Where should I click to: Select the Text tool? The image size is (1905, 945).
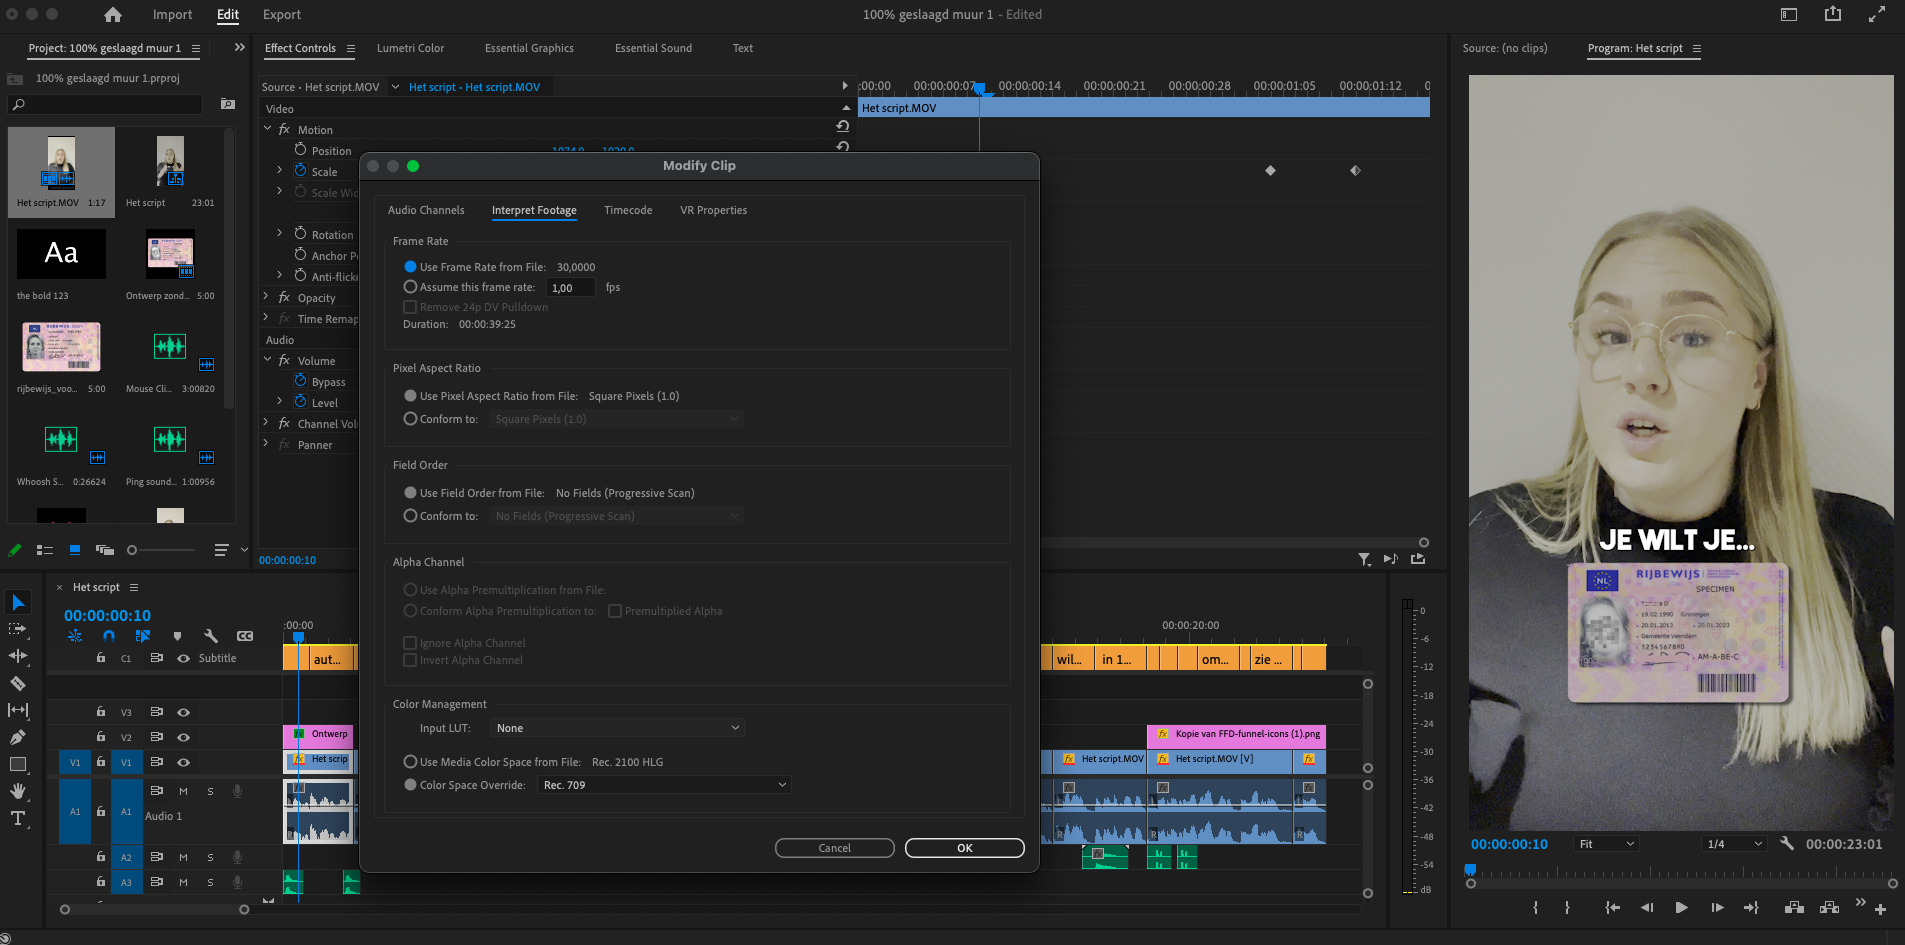click(x=16, y=817)
